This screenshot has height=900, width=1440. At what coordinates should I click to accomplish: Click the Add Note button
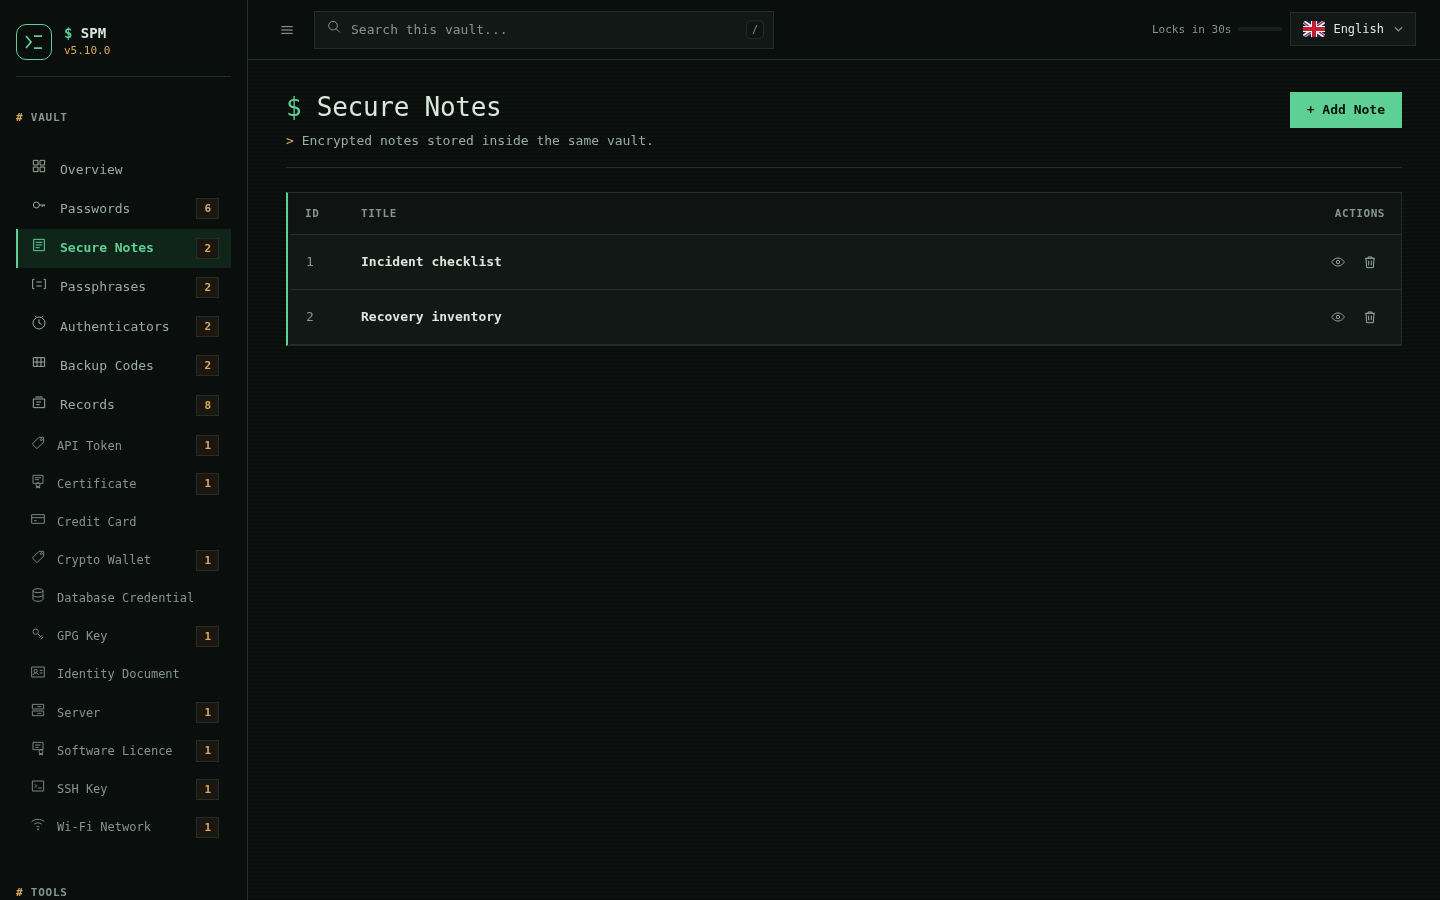coord(1346,110)
